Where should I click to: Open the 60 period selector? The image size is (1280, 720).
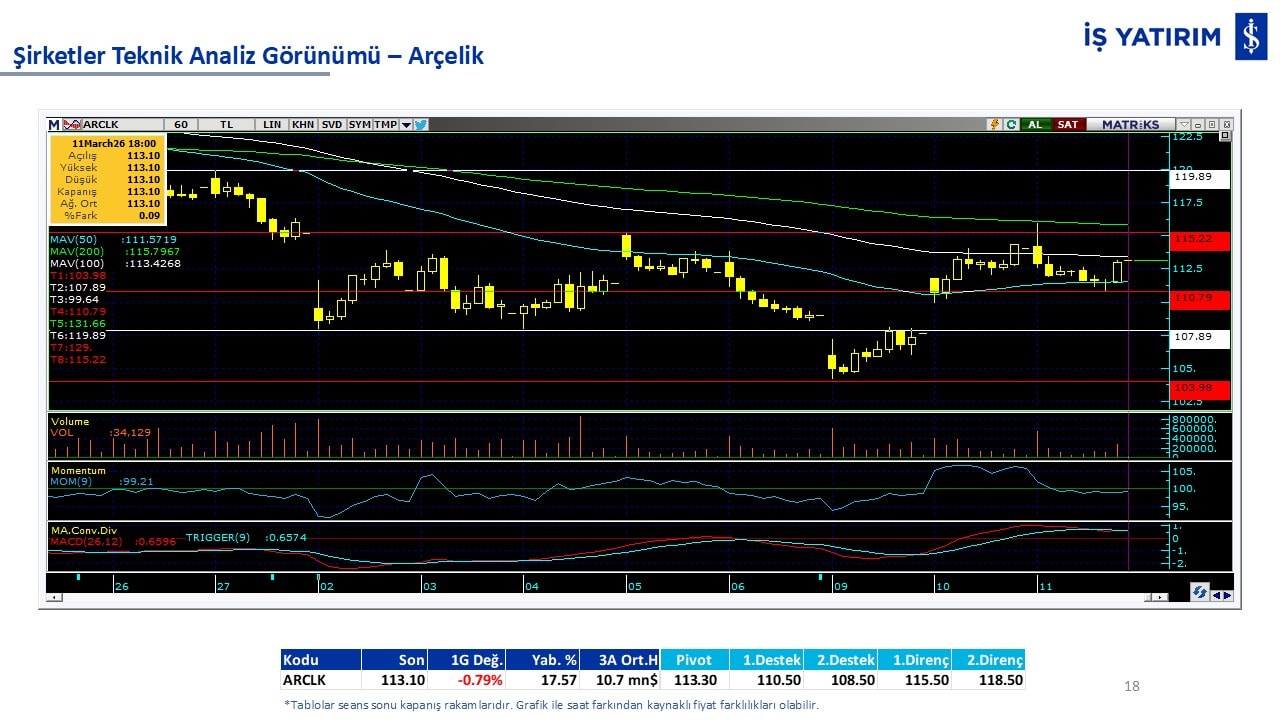click(181, 125)
